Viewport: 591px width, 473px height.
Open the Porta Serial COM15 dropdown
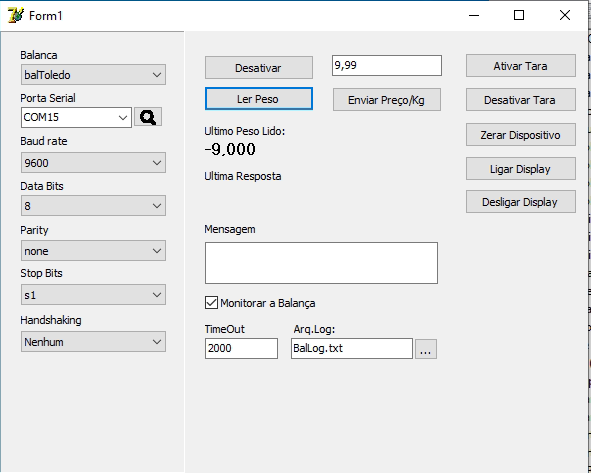click(x=76, y=117)
